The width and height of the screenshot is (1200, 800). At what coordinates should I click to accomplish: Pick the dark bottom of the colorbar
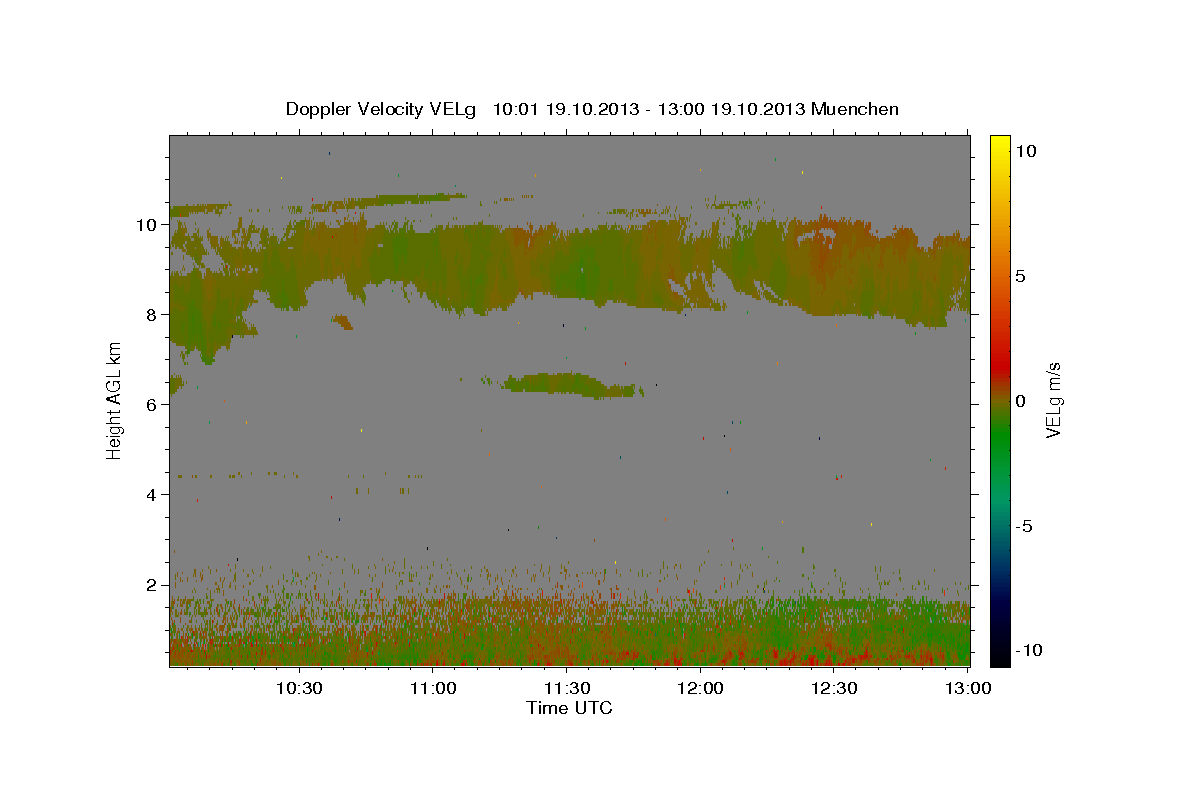(1000, 645)
